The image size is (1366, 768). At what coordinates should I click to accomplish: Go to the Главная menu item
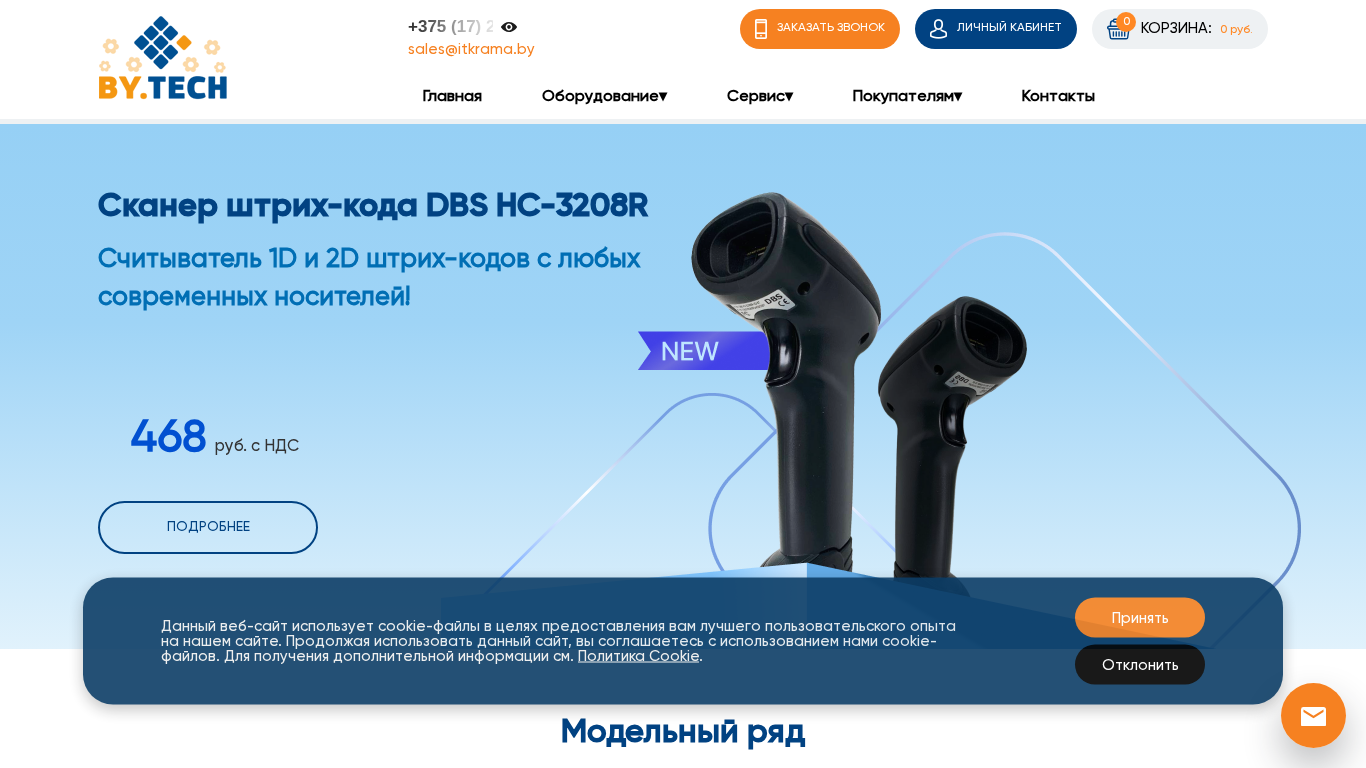[x=452, y=96]
